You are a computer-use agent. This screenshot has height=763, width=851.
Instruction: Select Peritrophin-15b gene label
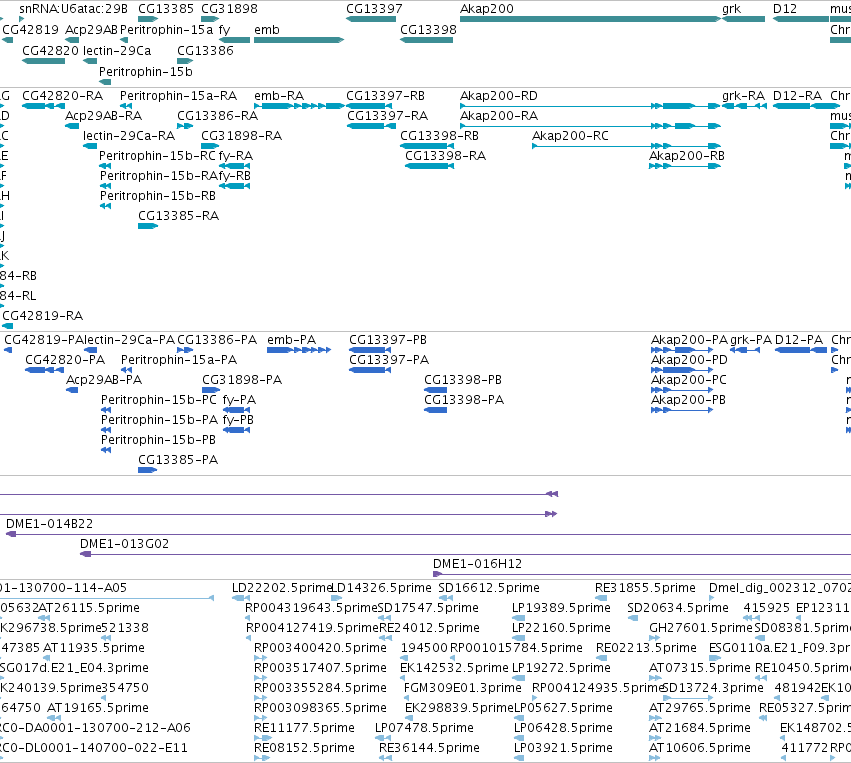tap(145, 72)
